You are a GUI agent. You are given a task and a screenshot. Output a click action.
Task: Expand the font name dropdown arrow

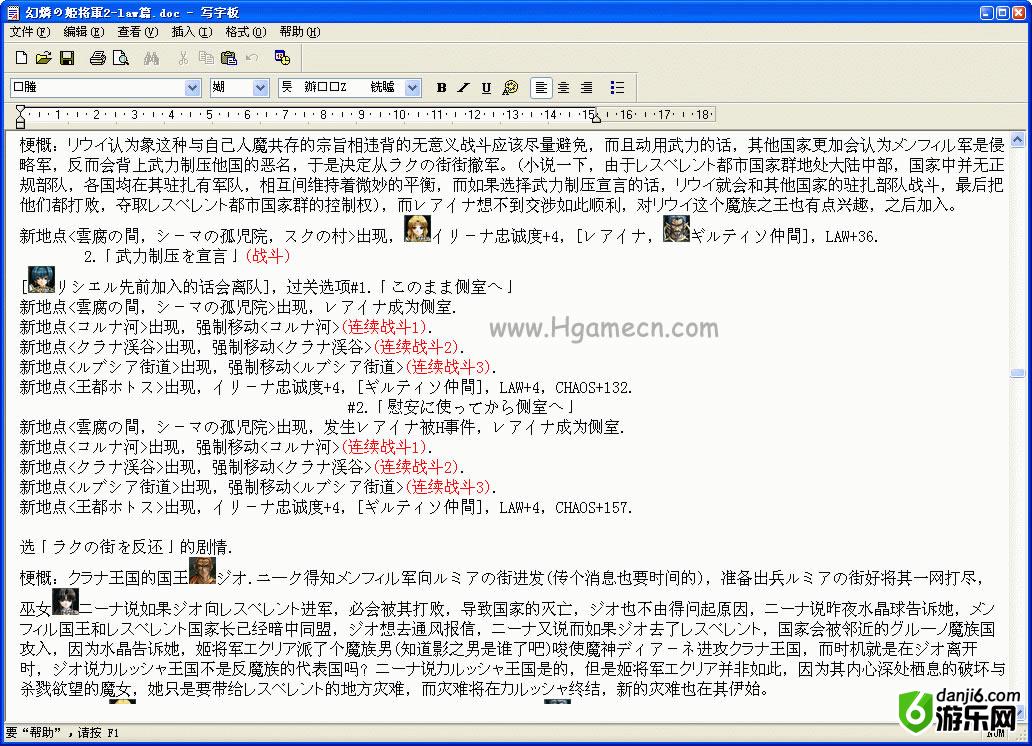pos(192,88)
